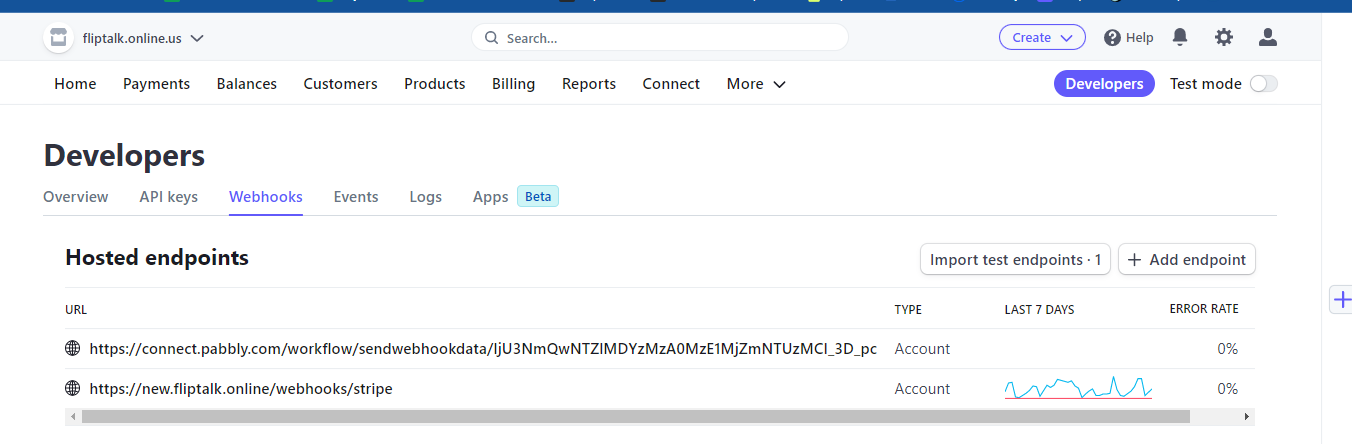1352x444 pixels.
Task: Click the globe icon beside fliptalk stripe endpoint
Action: [x=72, y=389]
